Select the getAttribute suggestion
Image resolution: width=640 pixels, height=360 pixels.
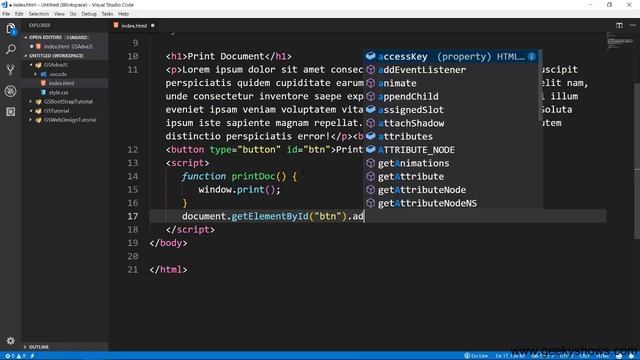pyautogui.click(x=451, y=176)
